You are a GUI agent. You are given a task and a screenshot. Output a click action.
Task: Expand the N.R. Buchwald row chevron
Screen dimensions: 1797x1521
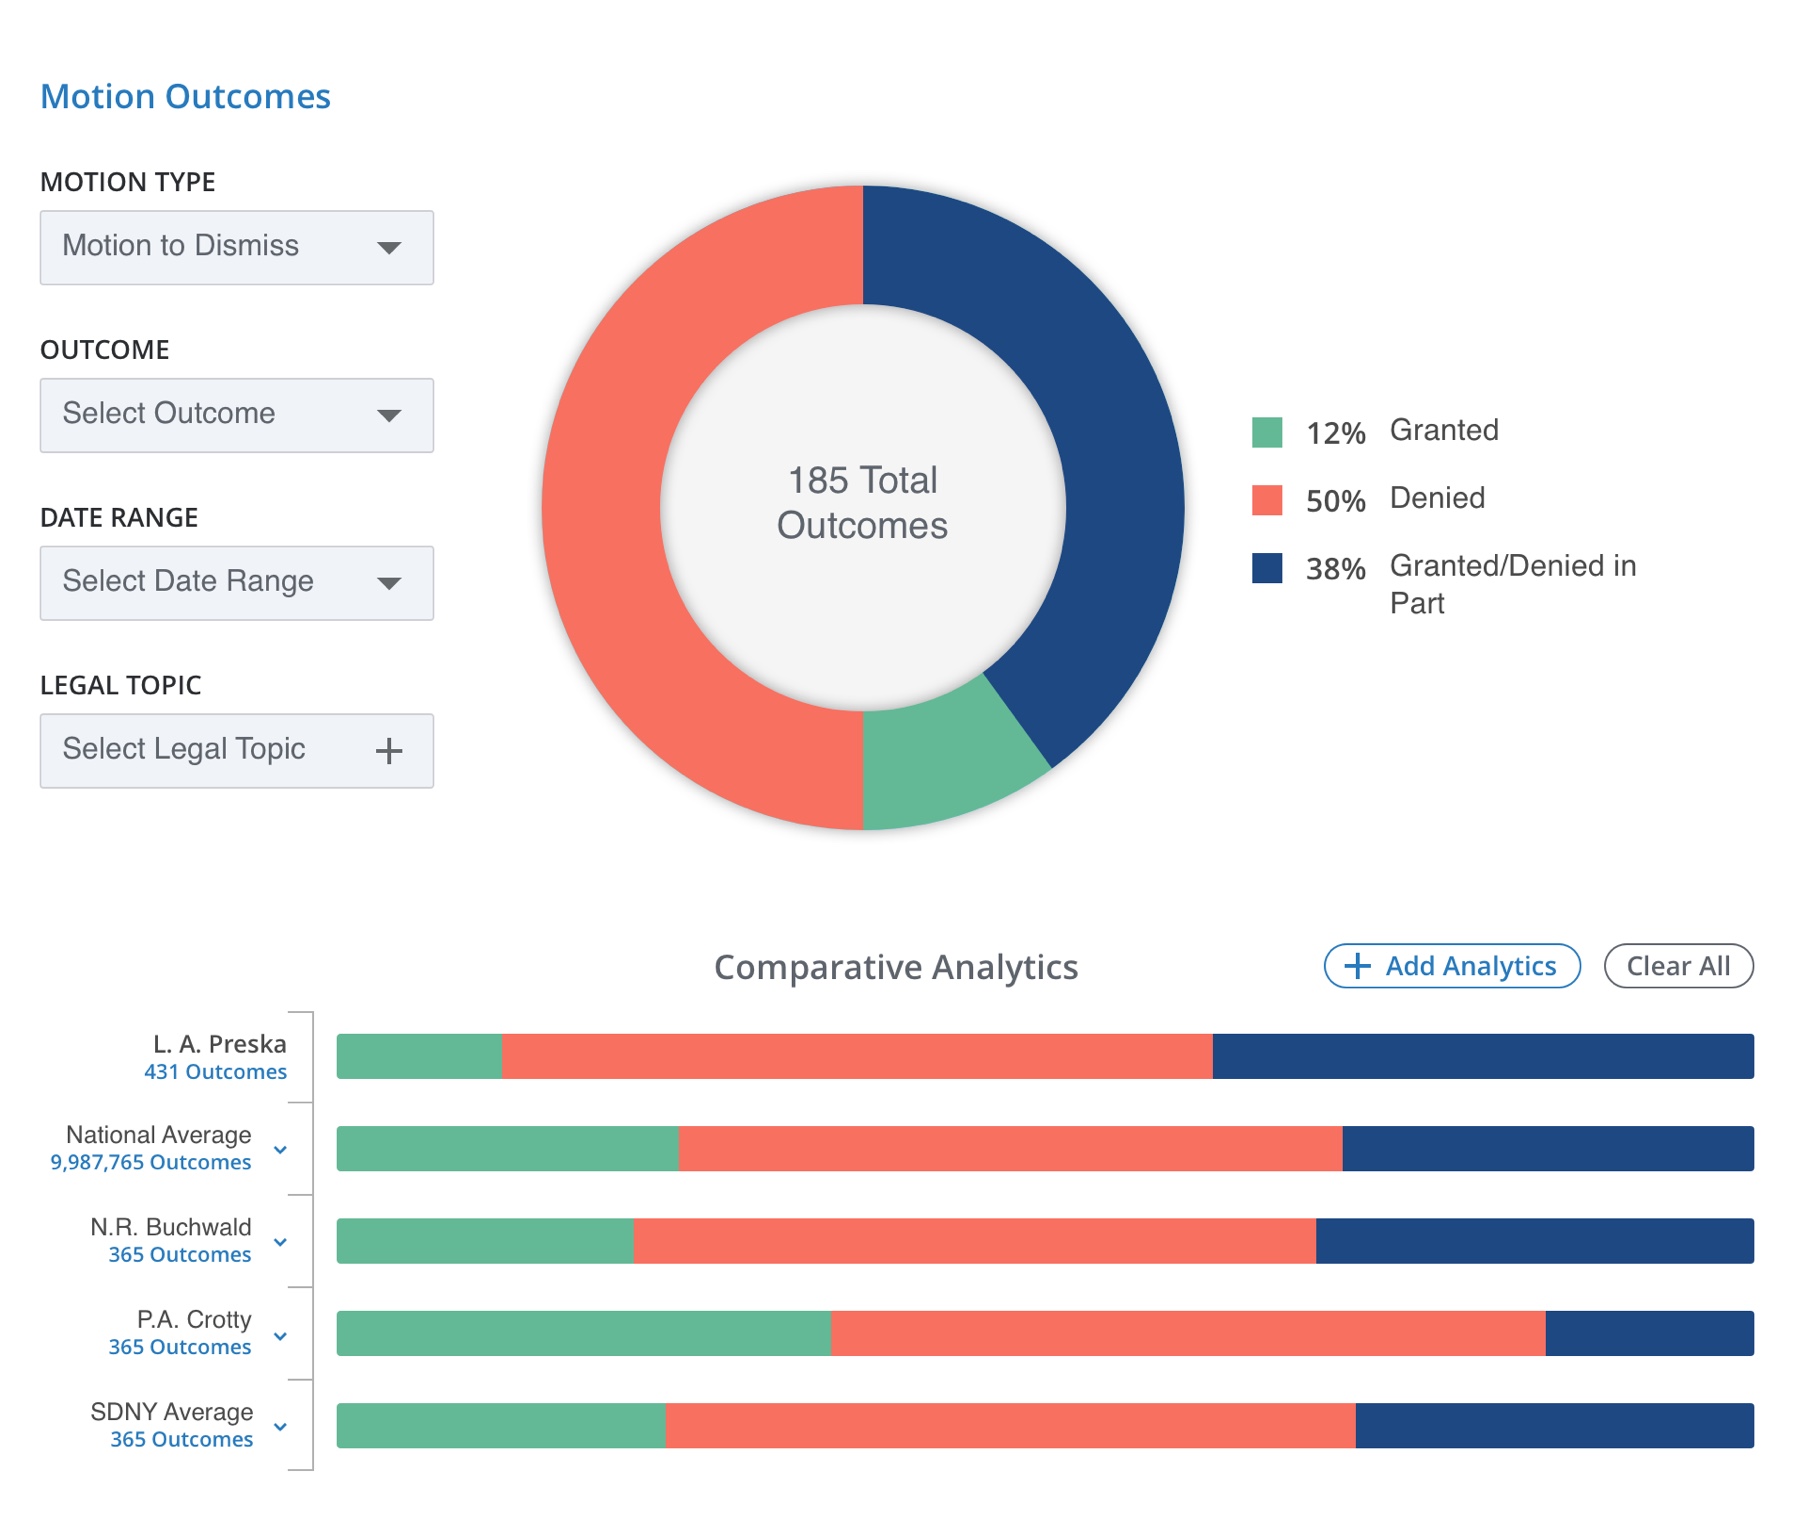[281, 1242]
